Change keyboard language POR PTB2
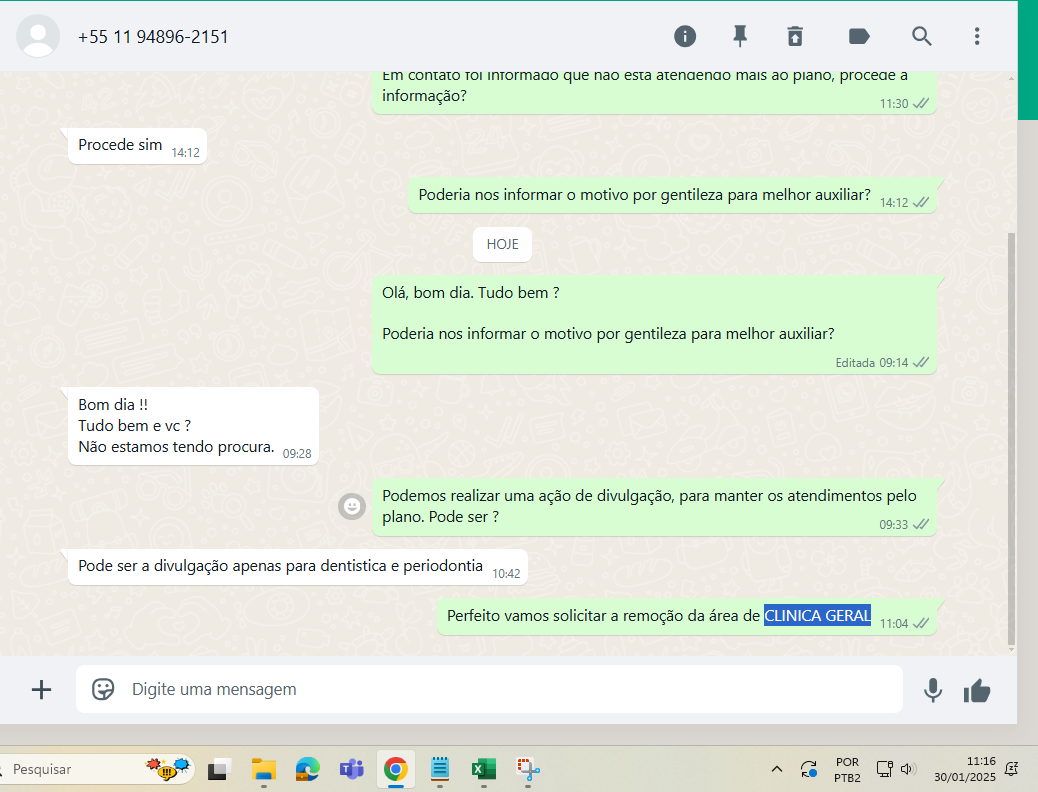1038x792 pixels. click(x=847, y=769)
